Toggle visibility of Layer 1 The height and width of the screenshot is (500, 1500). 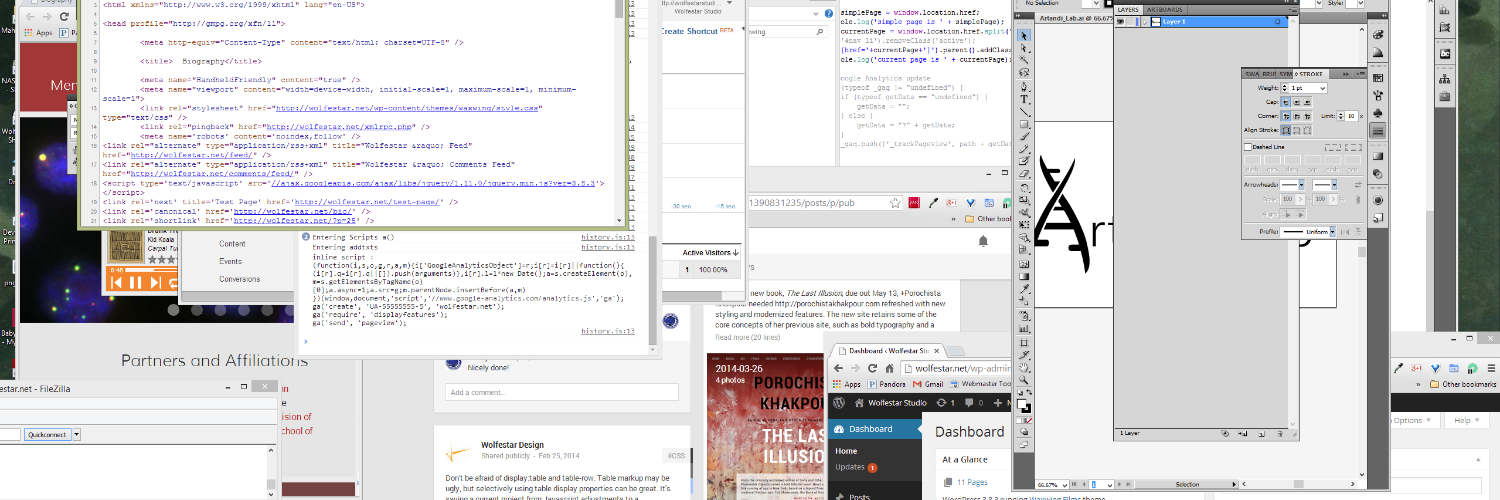(x=1122, y=21)
